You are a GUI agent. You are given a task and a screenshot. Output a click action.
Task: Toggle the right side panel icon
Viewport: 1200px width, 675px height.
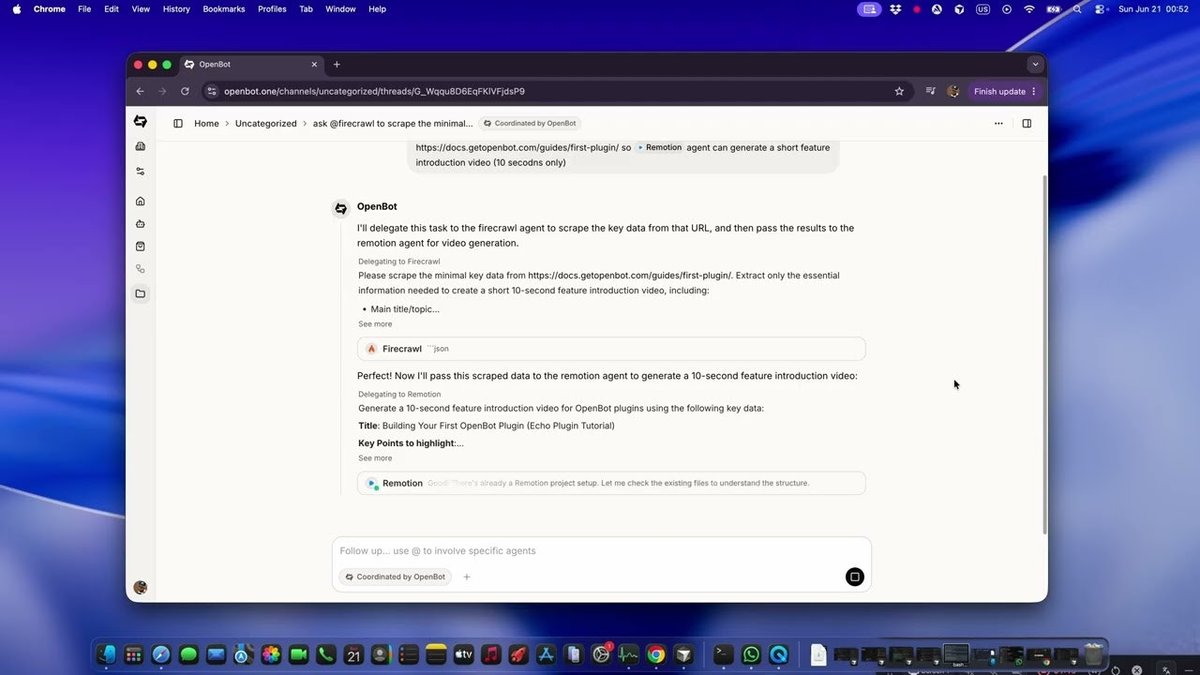coord(1026,124)
